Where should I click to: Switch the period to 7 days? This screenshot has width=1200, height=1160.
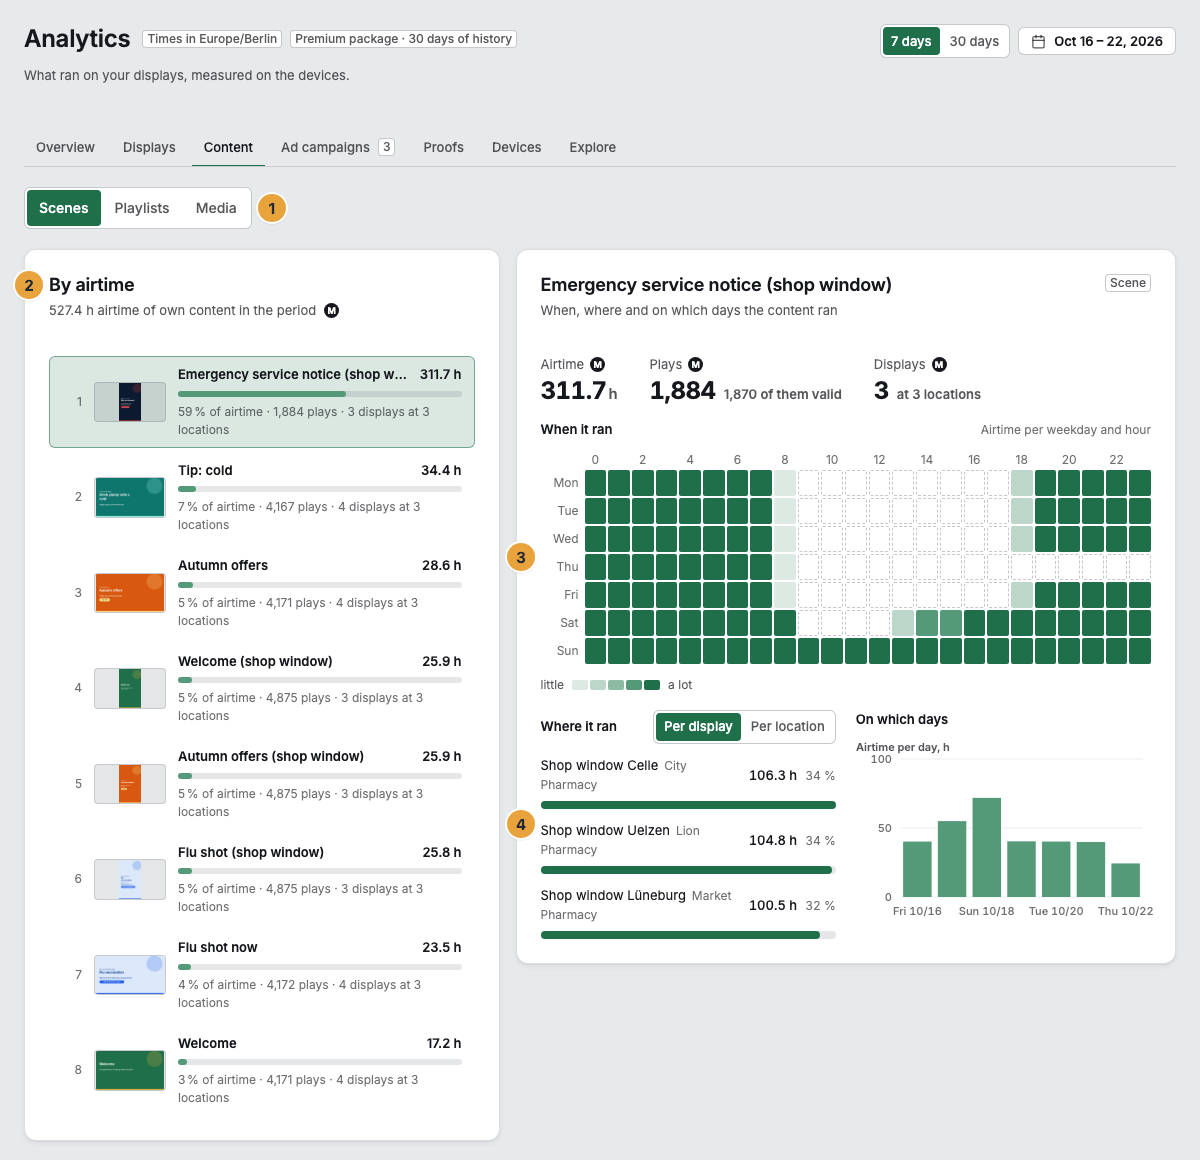pos(911,41)
